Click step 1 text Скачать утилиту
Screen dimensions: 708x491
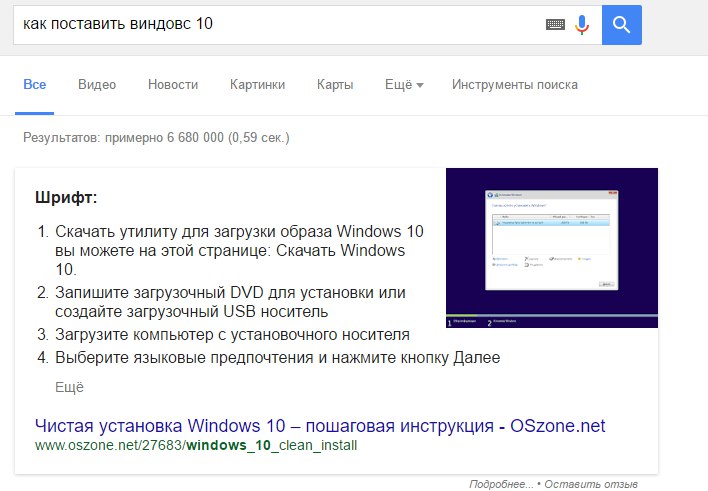click(x=239, y=250)
